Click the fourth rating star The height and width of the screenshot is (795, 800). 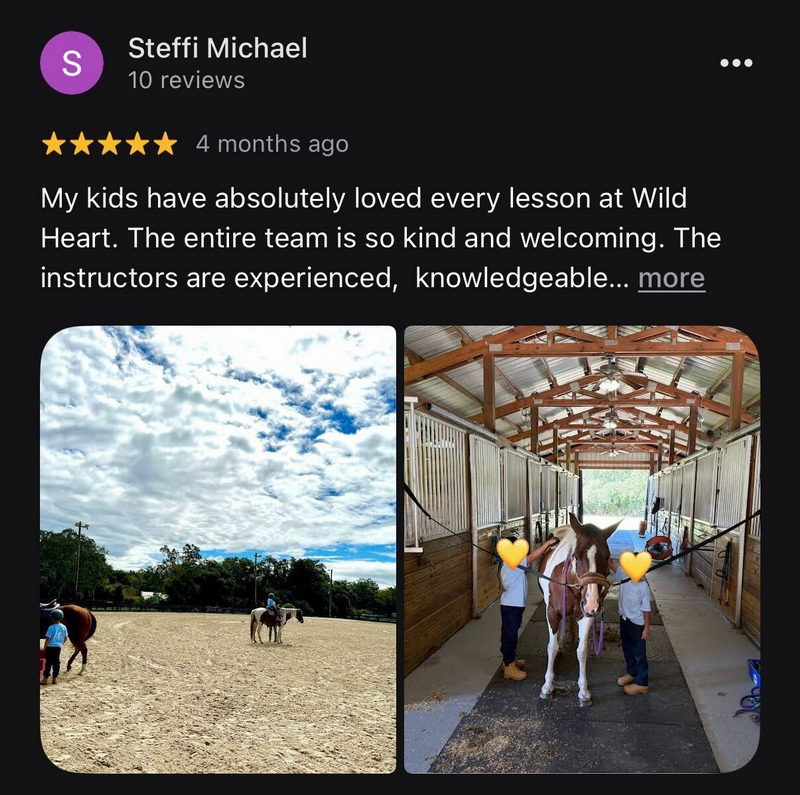tap(137, 143)
